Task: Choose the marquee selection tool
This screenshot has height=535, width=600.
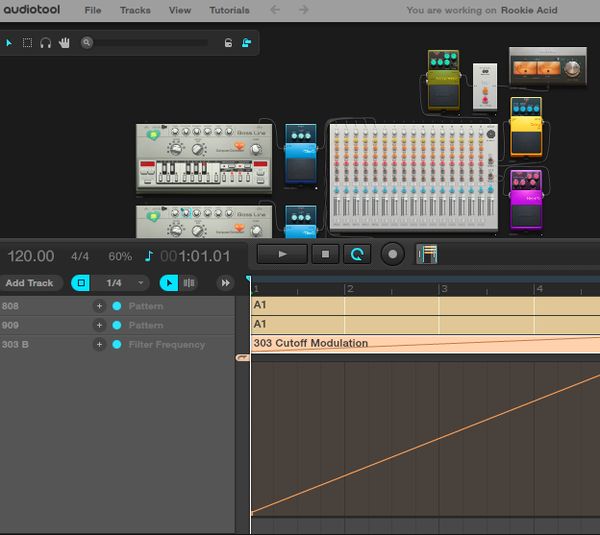Action: [x=27, y=43]
